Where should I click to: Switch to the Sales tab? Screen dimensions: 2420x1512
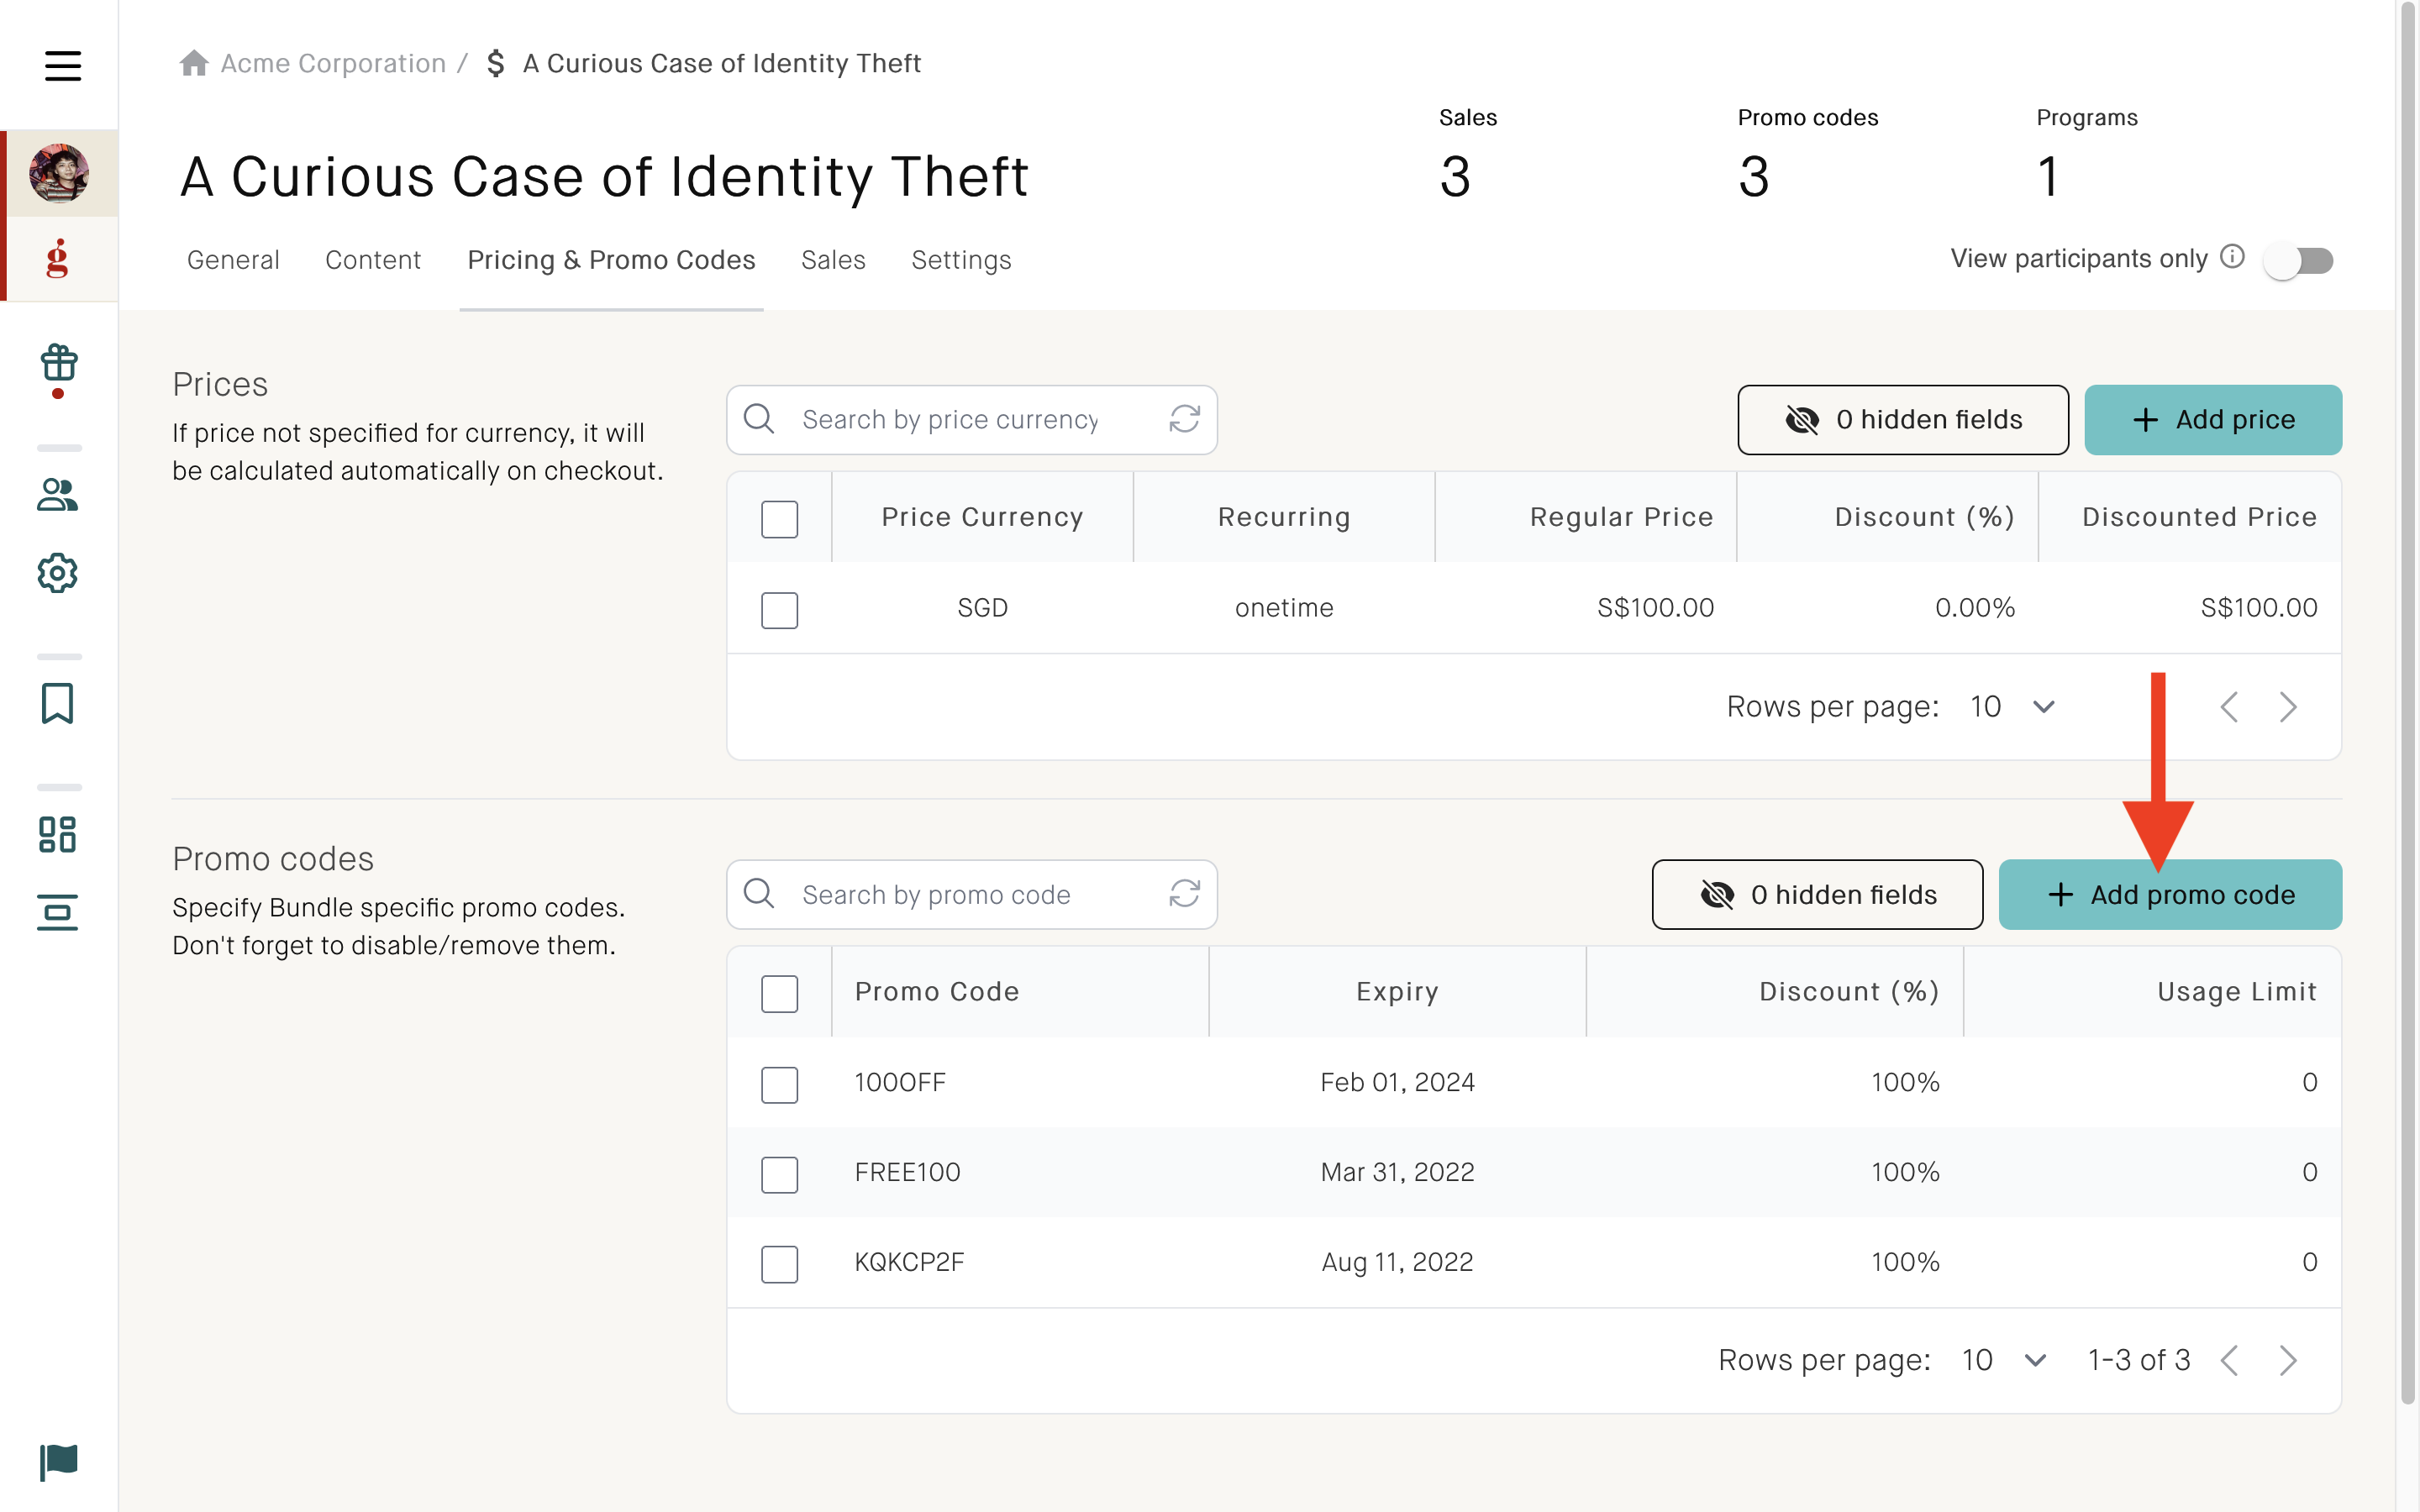click(833, 260)
